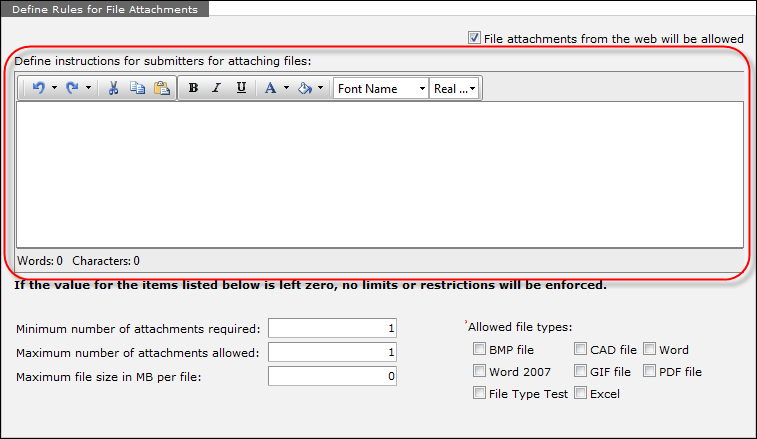Tick the Excel file type checkbox
Screen dimensions: 757x439
pos(581,394)
